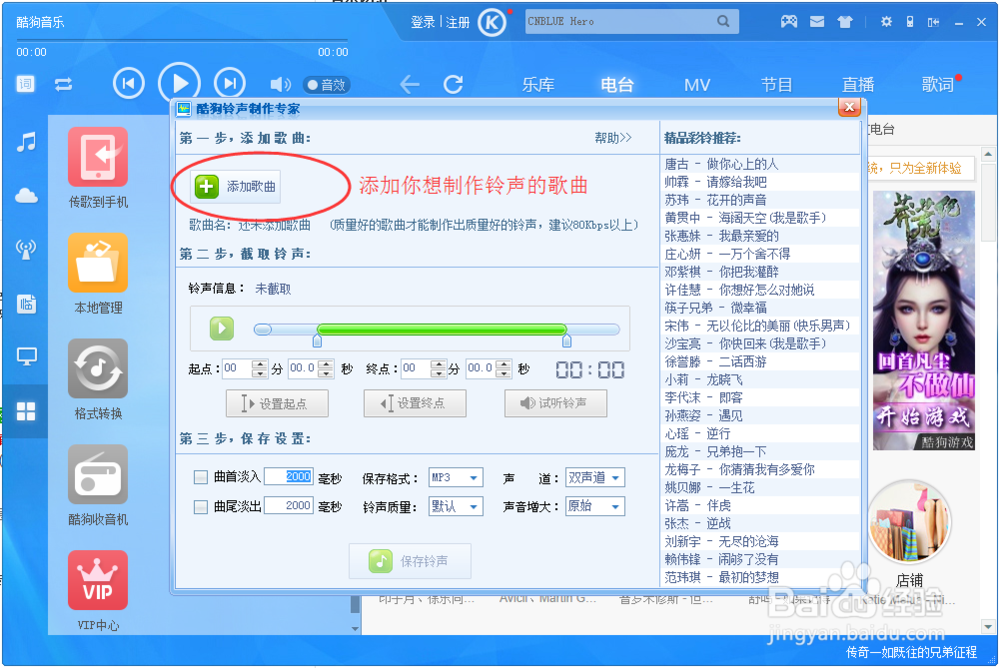1000x668 pixels.
Task: Open the 格式转换 format converter
Action: pyautogui.click(x=98, y=380)
